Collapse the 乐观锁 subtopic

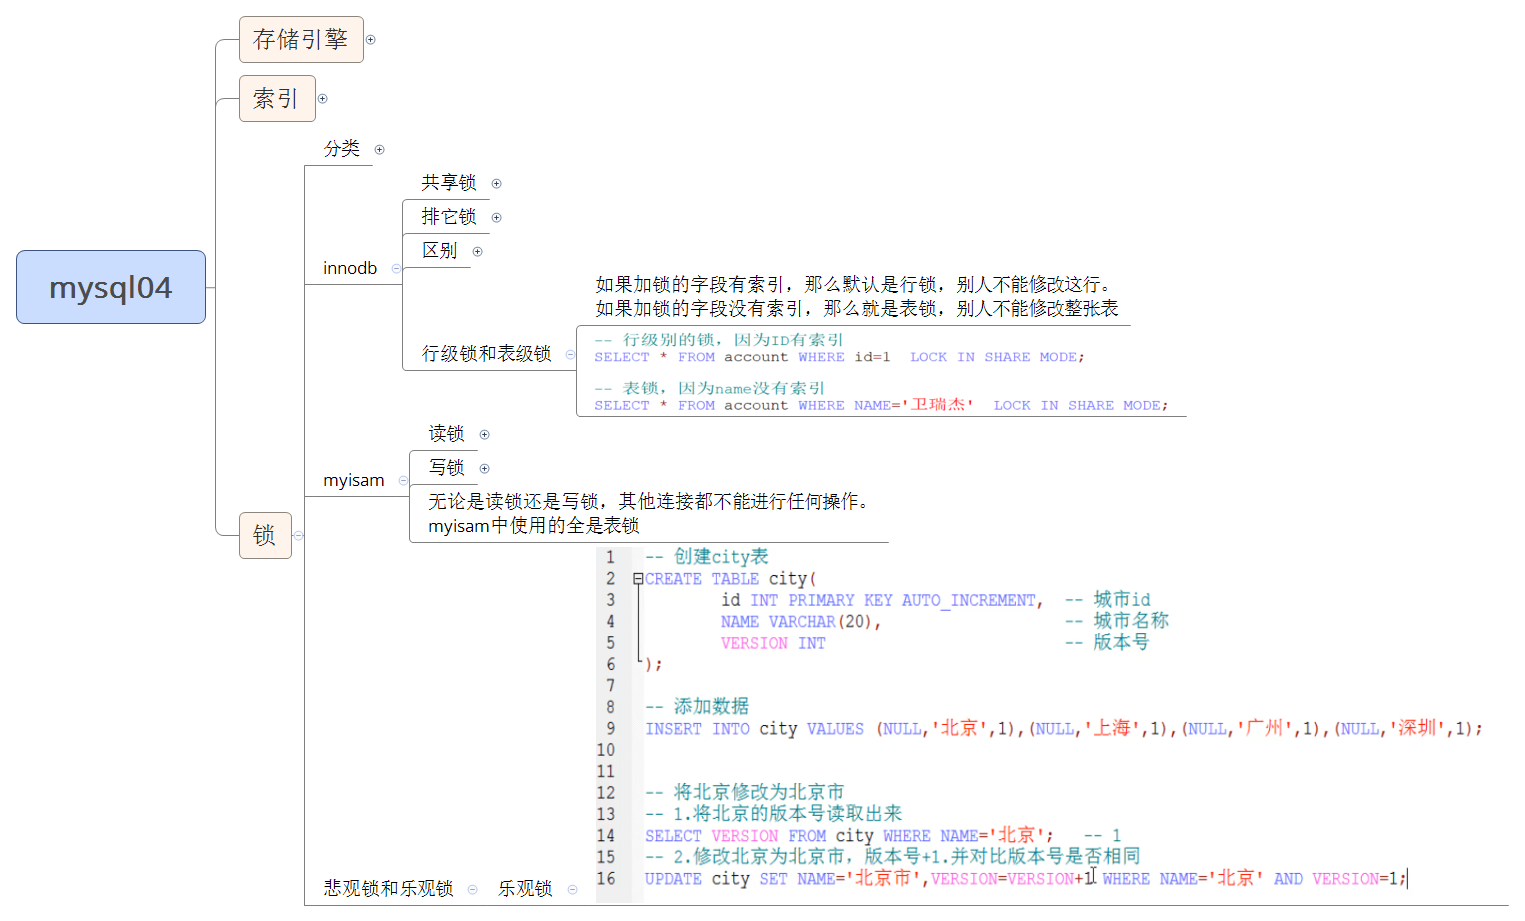coord(573,890)
